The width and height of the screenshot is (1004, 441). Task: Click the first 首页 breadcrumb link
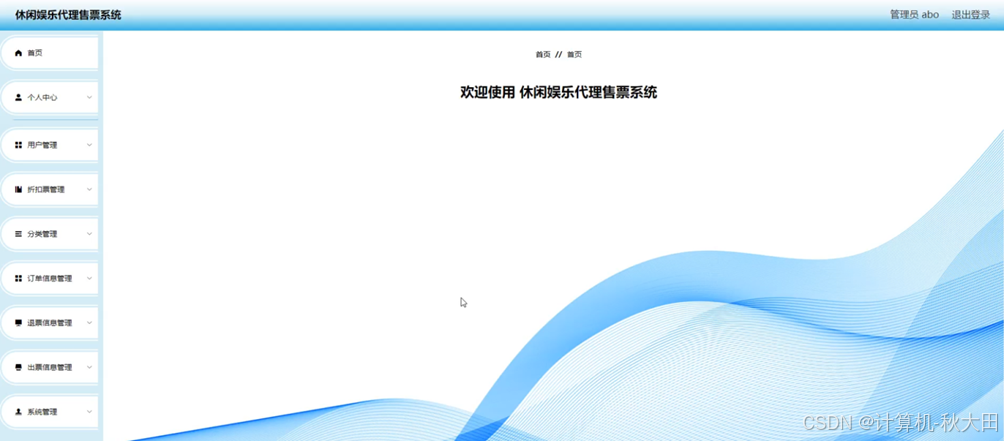(543, 54)
